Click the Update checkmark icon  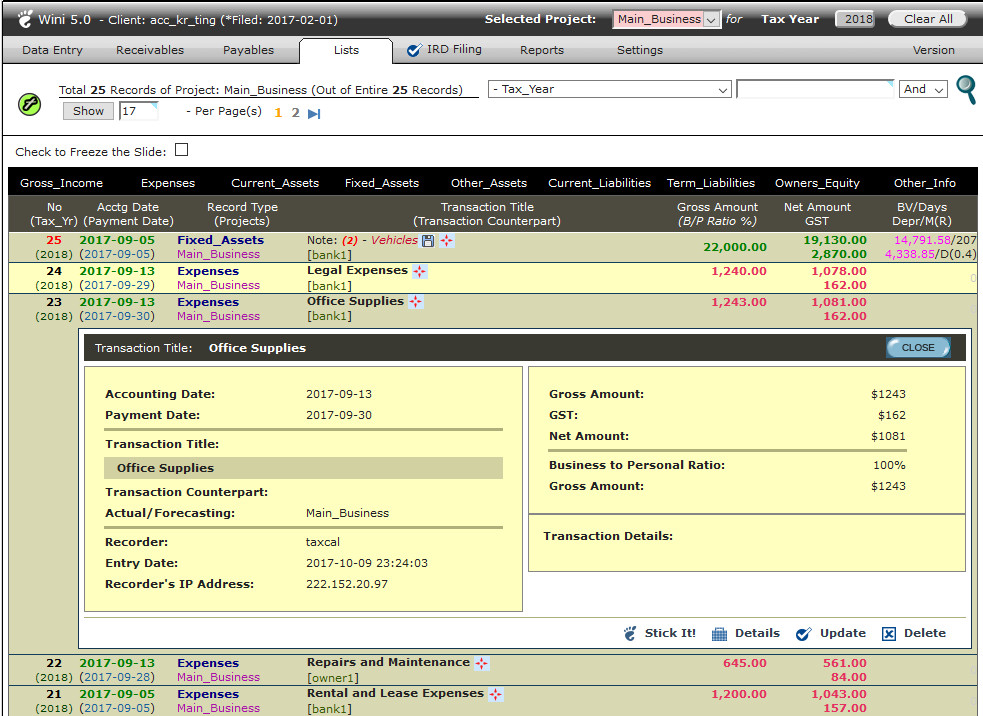[803, 633]
